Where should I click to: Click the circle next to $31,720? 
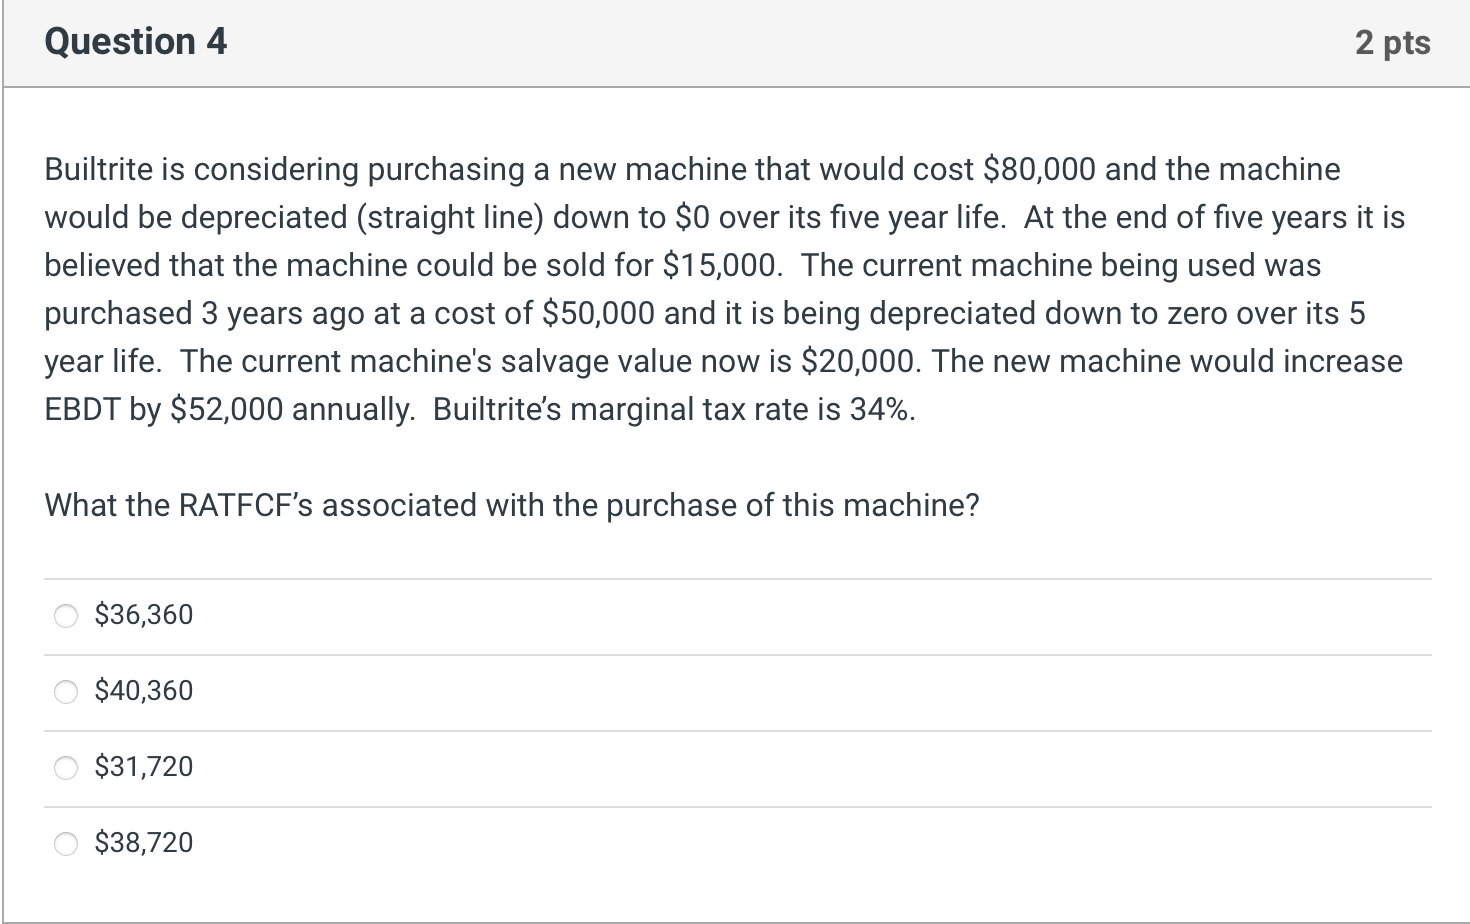[x=66, y=767]
